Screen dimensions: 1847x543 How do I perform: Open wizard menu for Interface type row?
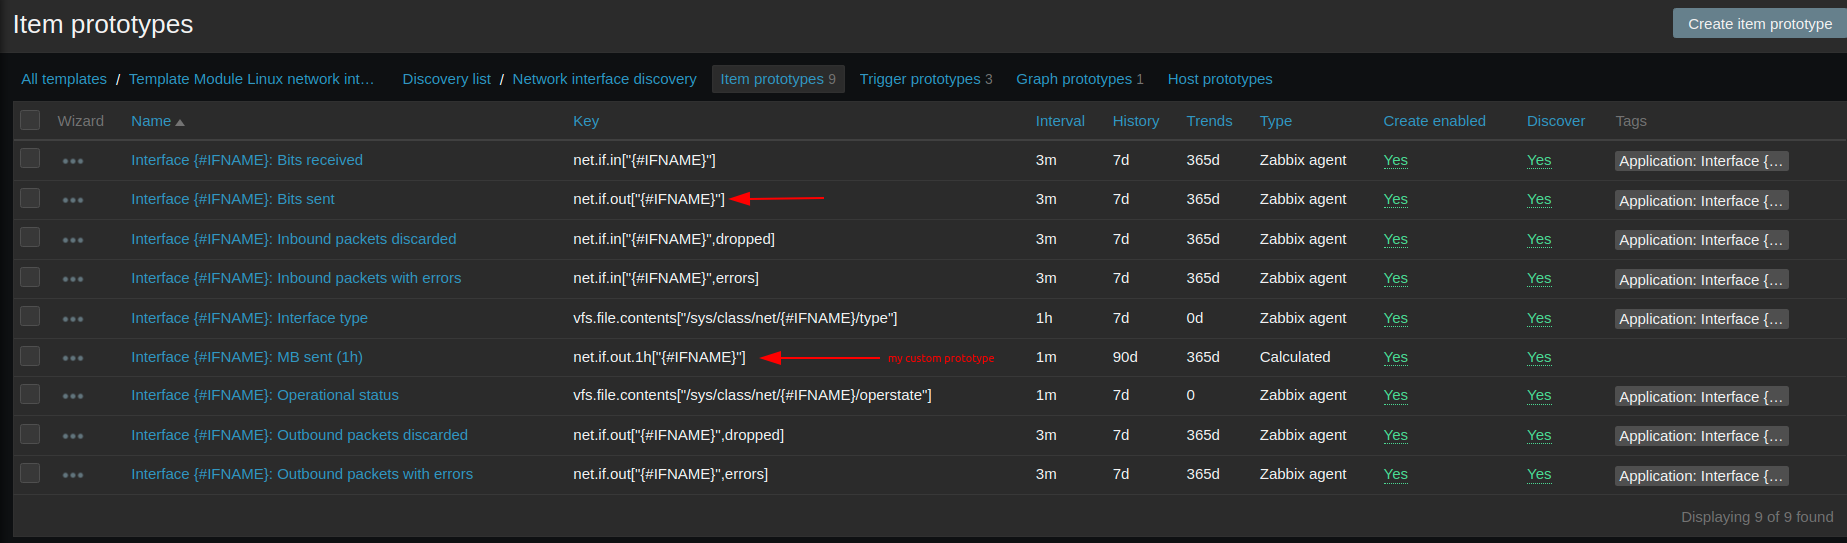[73, 319]
